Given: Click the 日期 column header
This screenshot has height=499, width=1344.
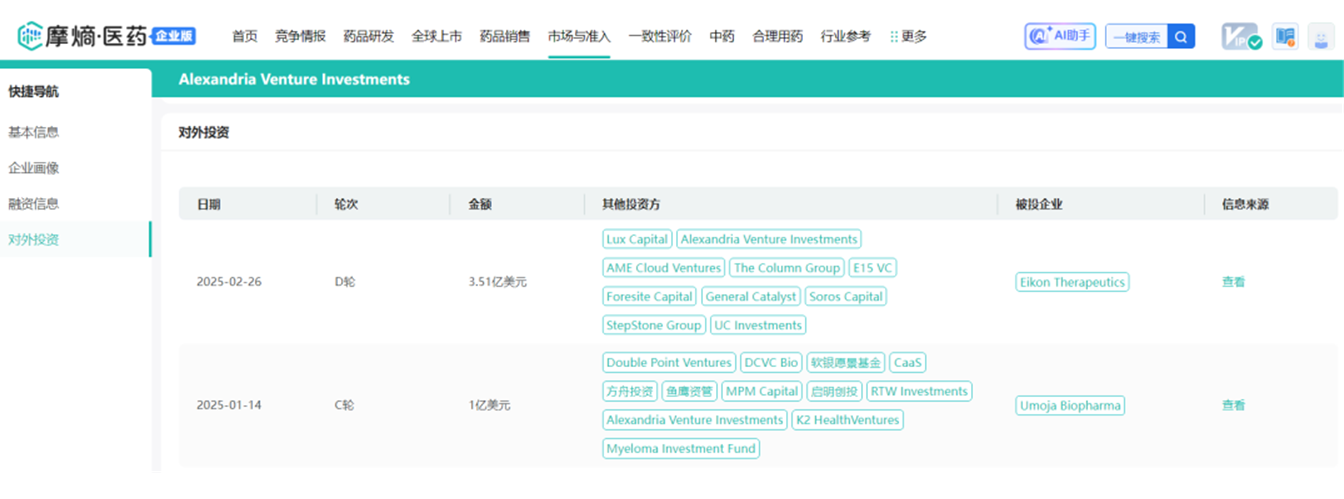Looking at the screenshot, I should click(x=208, y=204).
